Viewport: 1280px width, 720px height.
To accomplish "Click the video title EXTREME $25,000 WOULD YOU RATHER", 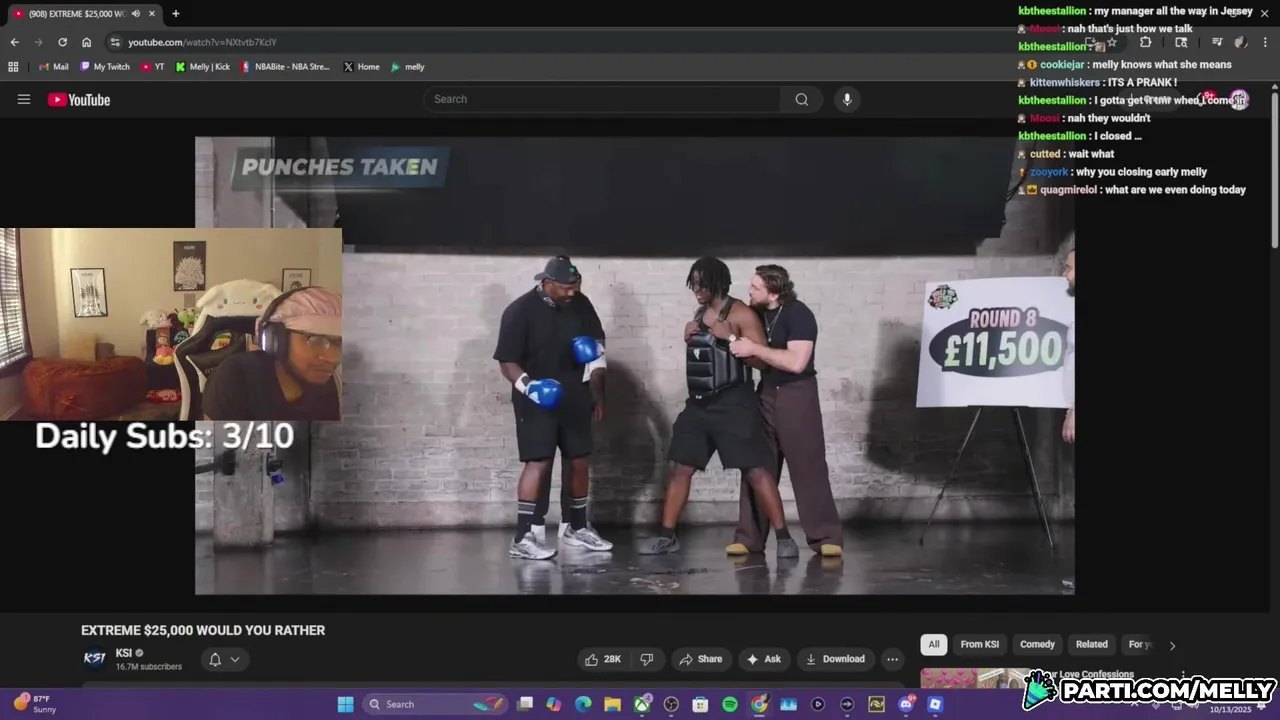I will (203, 630).
